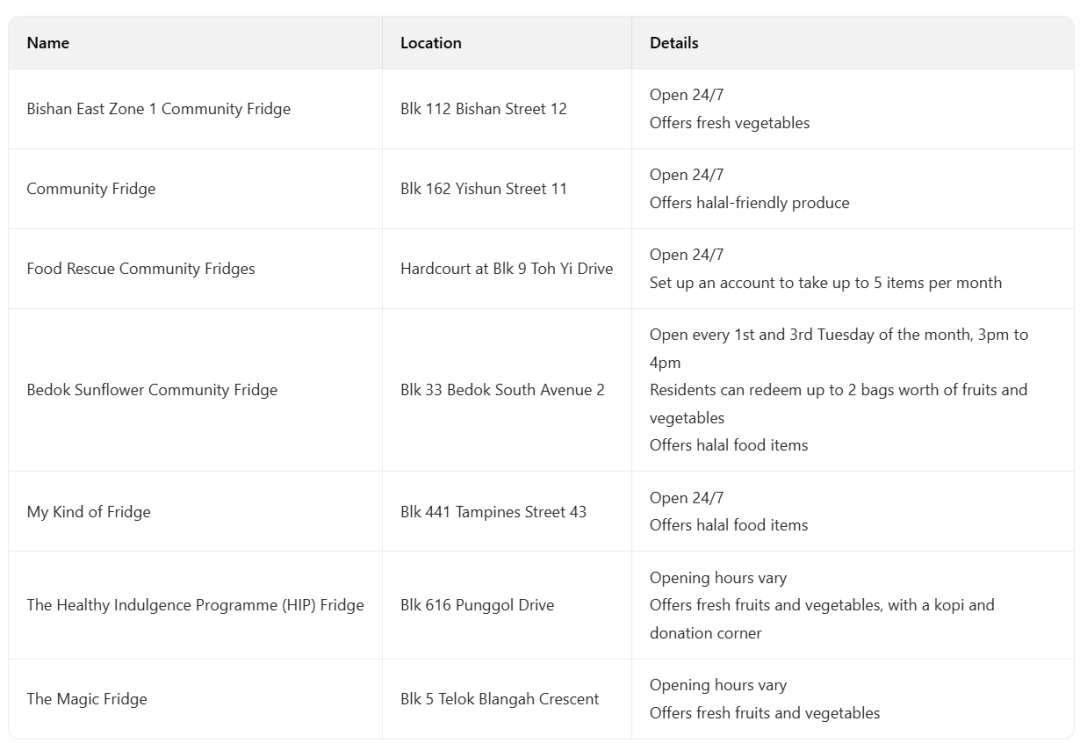Image resolution: width=1080 pixels, height=743 pixels.
Task: Click 'Opening hours vary' in the Magic Fridge row
Action: pos(718,685)
